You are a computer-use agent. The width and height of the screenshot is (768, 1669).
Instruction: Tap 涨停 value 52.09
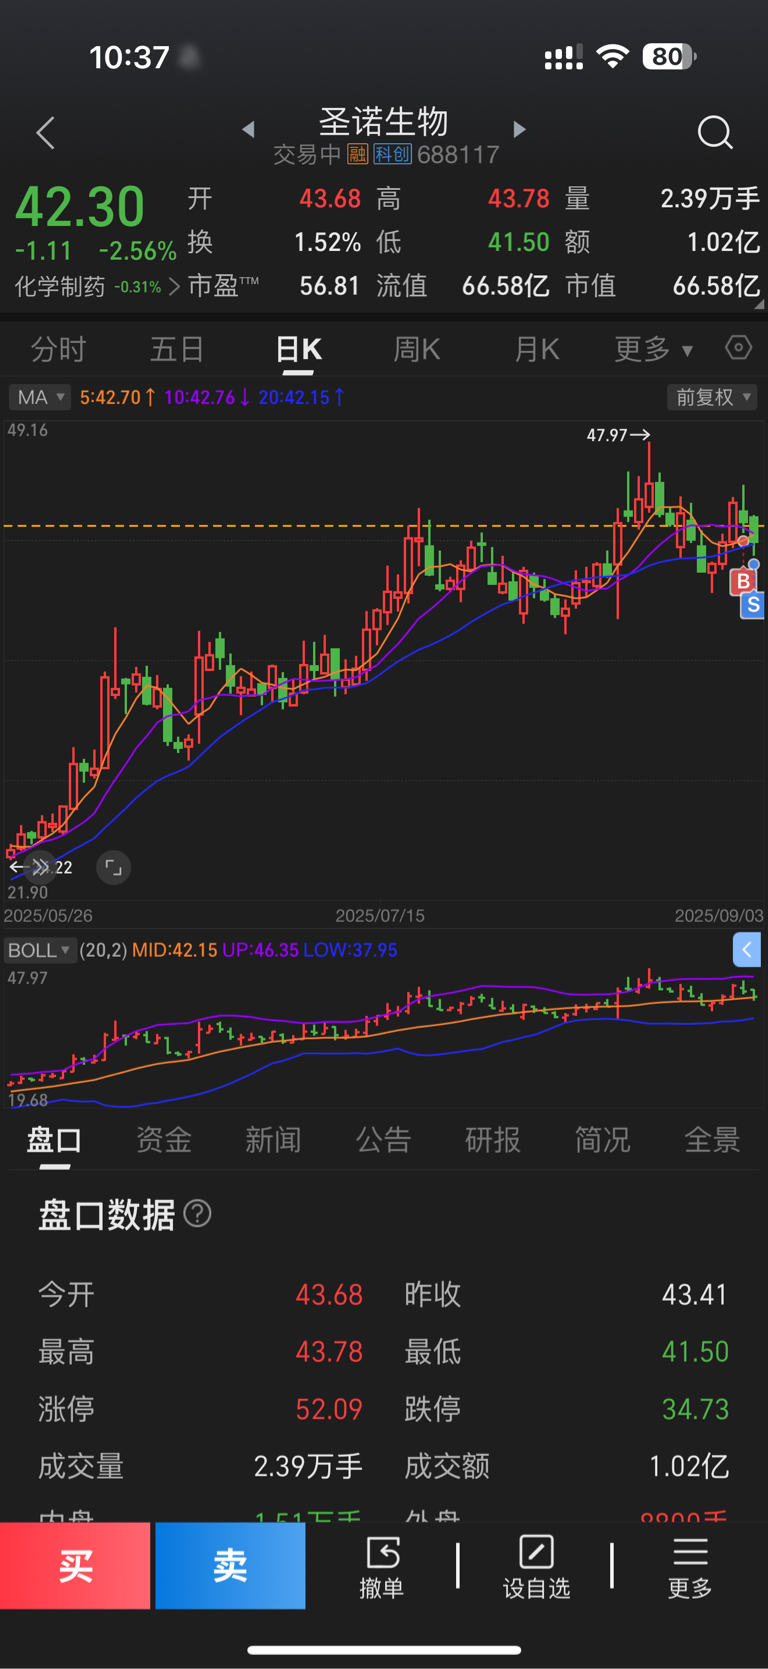click(x=329, y=1409)
